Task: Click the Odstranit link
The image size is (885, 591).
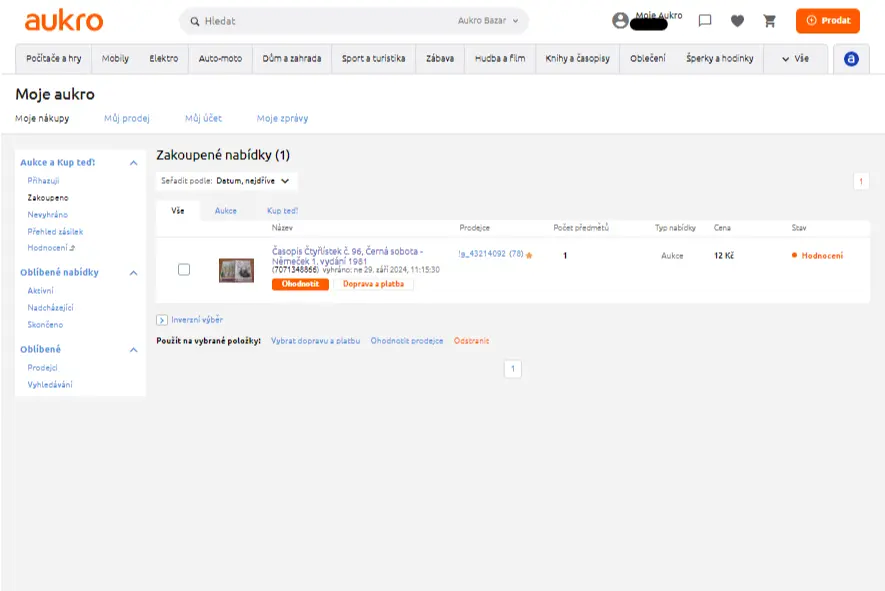Action: tap(471, 341)
